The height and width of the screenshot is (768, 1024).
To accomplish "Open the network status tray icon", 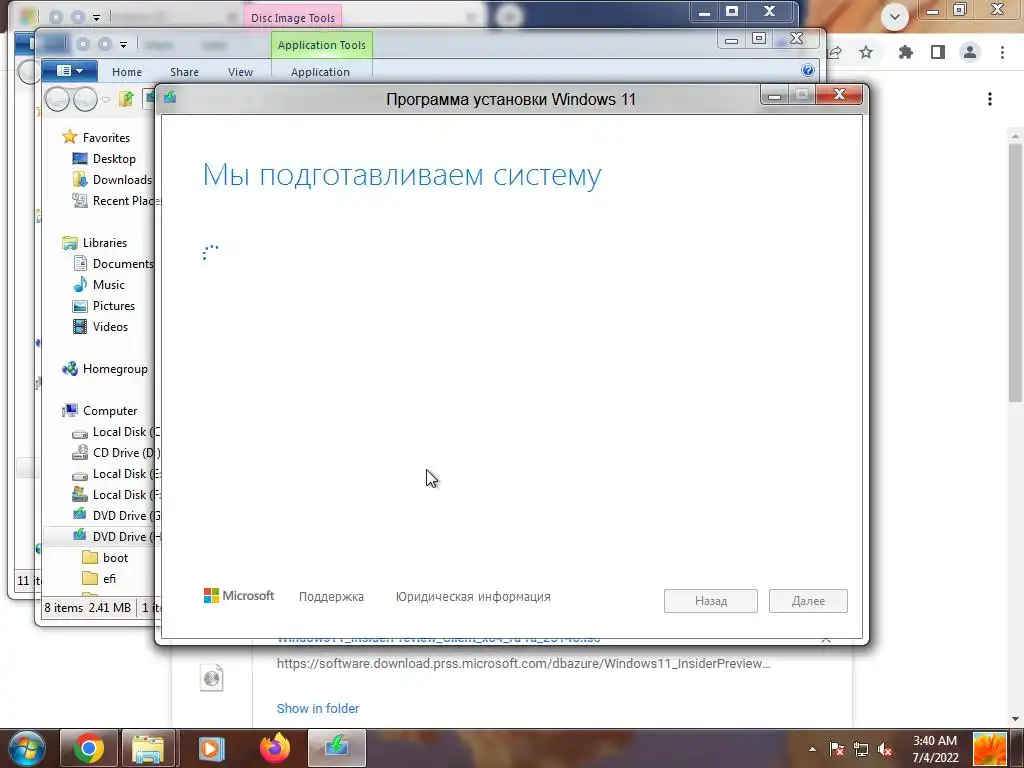I will (861, 749).
